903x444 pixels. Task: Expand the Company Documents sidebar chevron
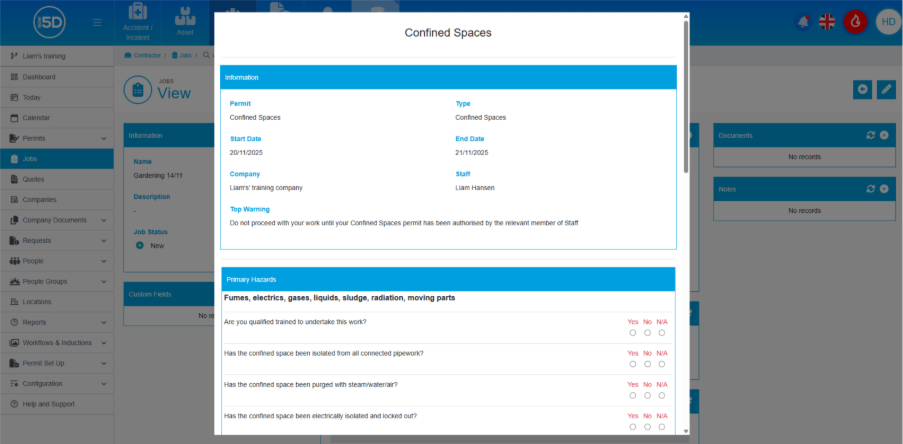(104, 221)
